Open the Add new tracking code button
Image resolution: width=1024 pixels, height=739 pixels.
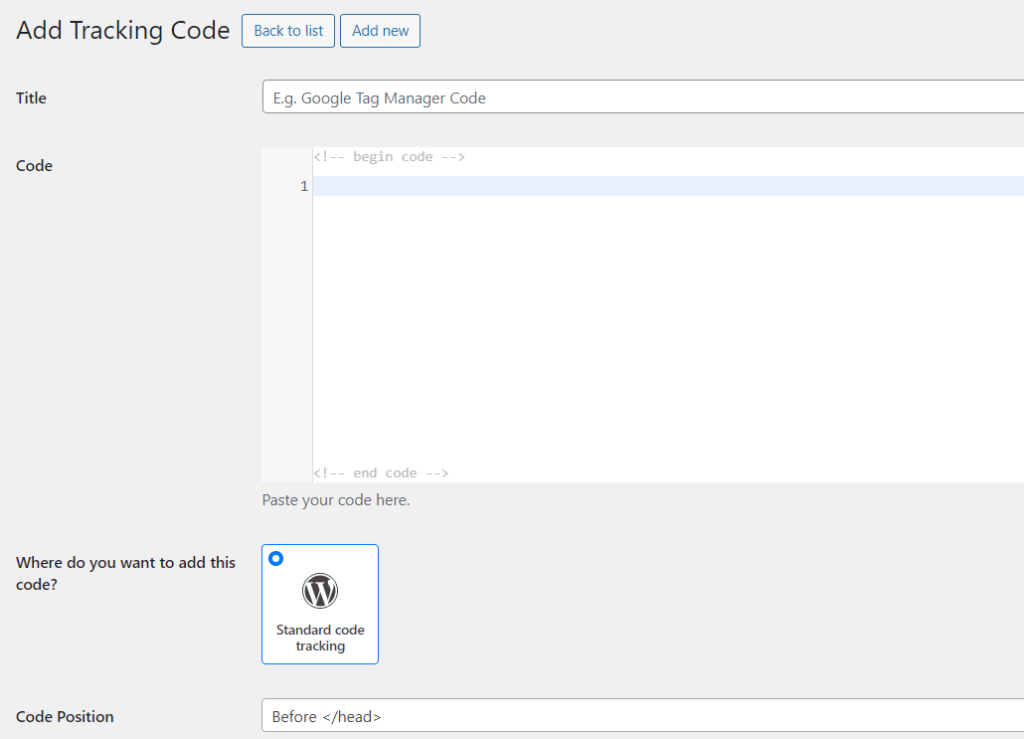tap(380, 31)
